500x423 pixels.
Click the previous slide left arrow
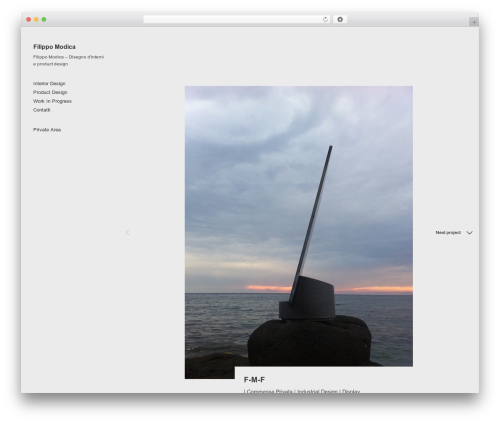[127, 232]
